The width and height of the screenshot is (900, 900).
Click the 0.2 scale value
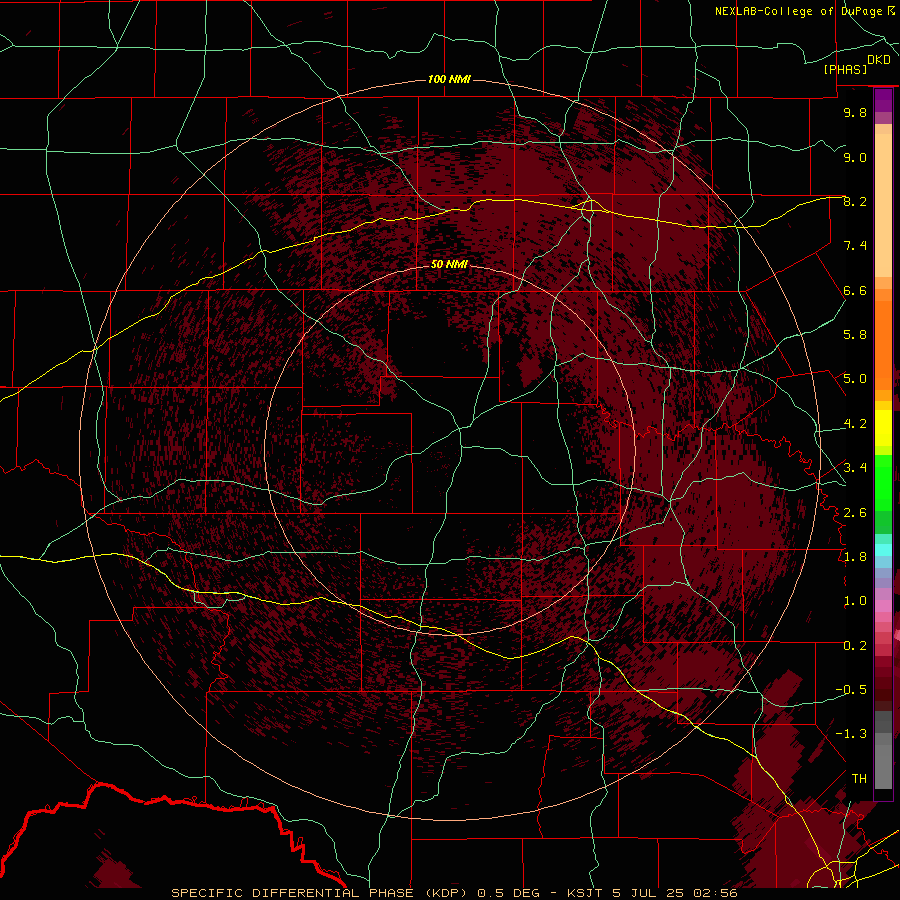tap(855, 645)
